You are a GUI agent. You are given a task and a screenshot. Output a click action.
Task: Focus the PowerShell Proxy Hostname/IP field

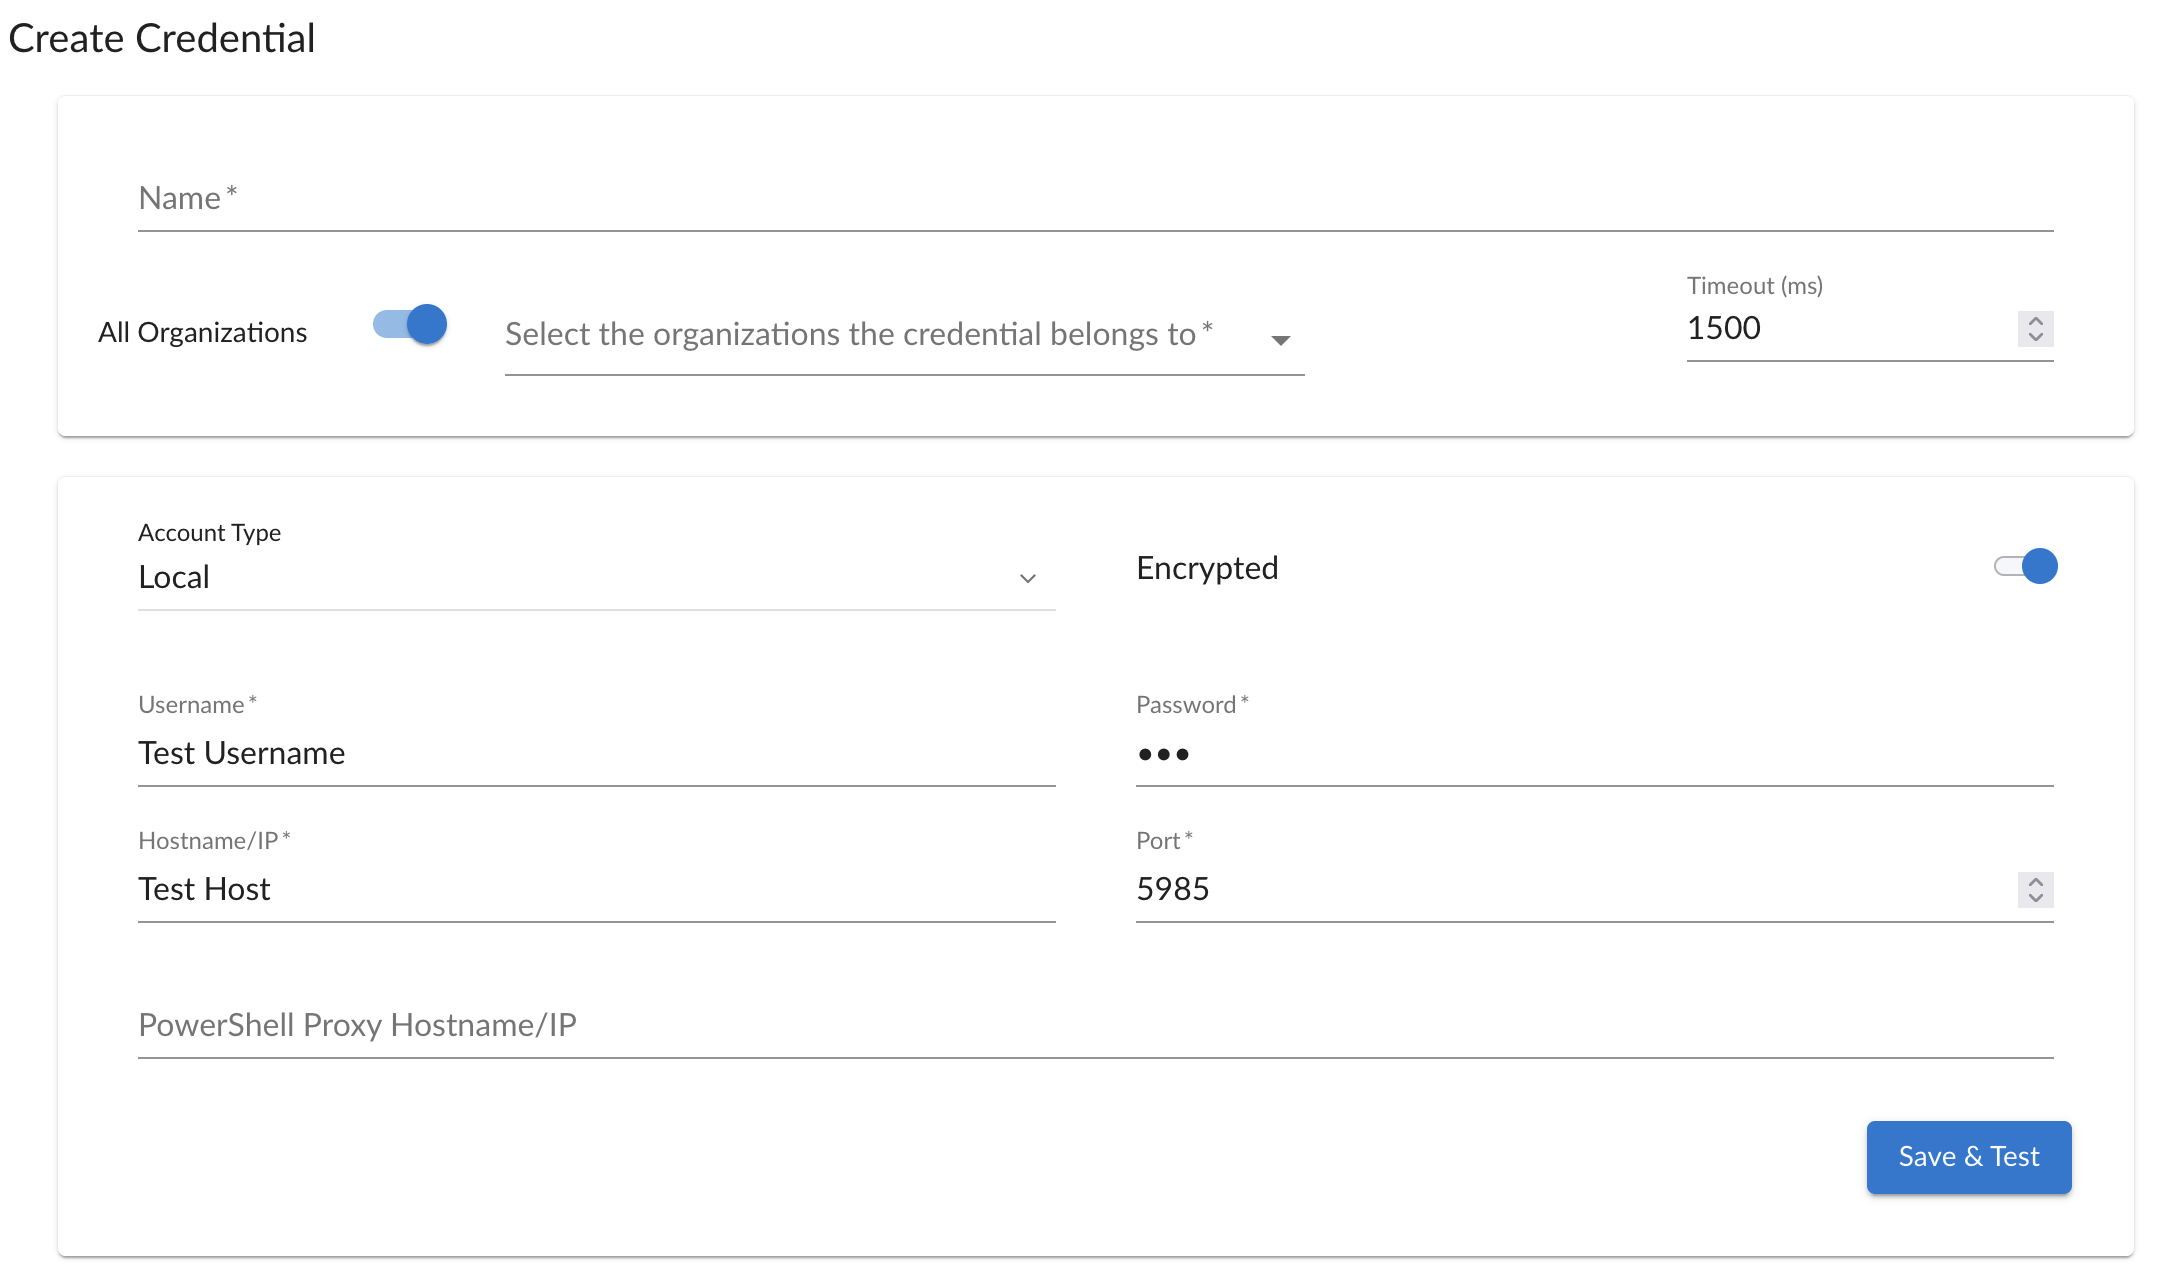pyautogui.click(x=1094, y=1026)
